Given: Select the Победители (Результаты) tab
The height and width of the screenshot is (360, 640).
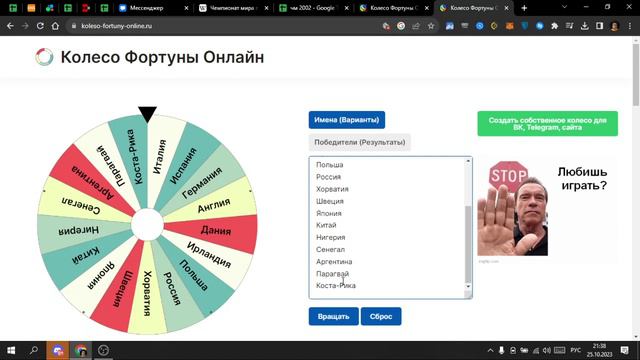Looking at the screenshot, I should pos(360,142).
